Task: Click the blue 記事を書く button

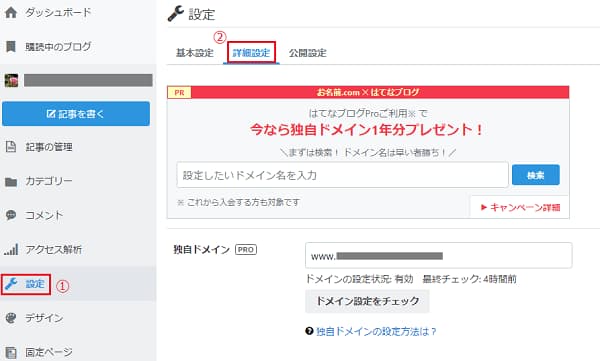Action: [76, 114]
